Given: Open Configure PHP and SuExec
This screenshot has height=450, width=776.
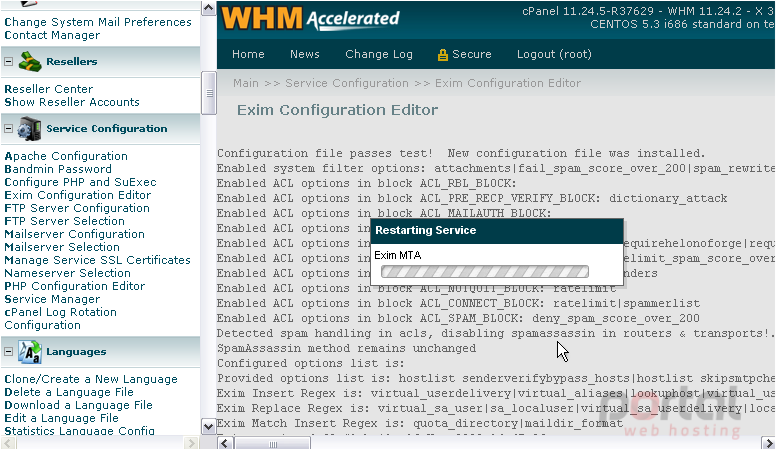Looking at the screenshot, I should click(x=80, y=182).
